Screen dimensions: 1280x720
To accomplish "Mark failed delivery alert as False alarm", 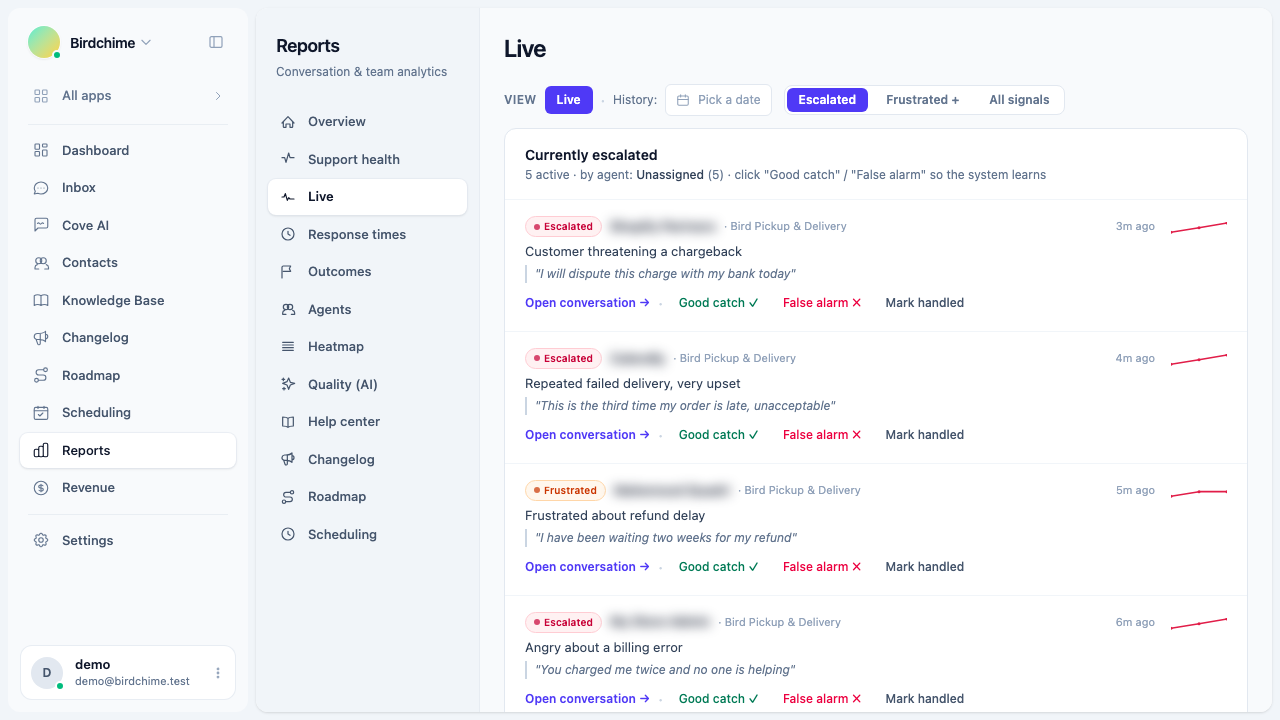I will 822,435.
